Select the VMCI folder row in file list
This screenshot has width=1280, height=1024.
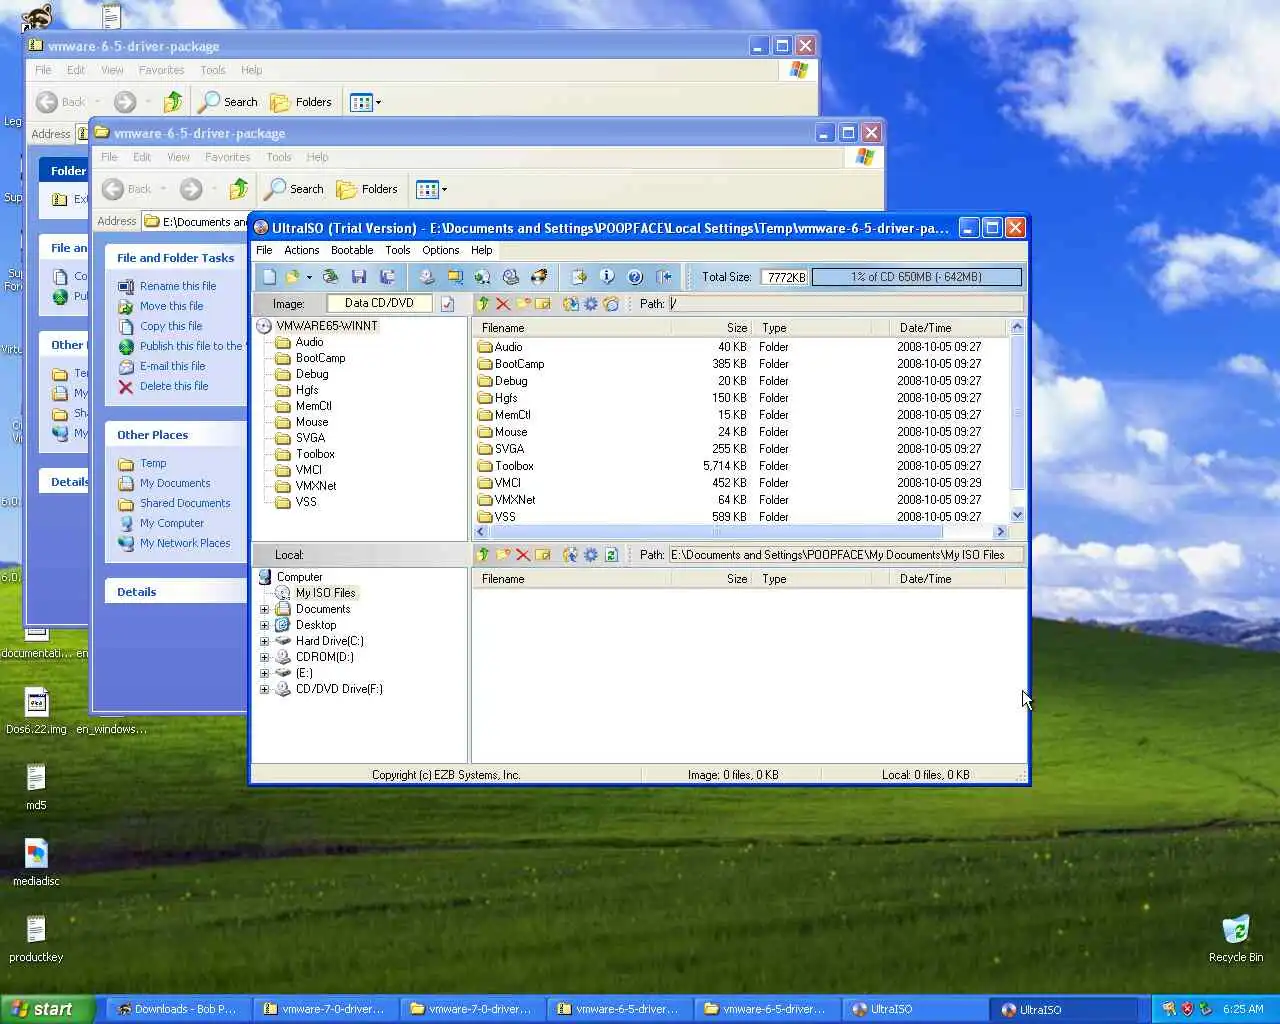740,483
